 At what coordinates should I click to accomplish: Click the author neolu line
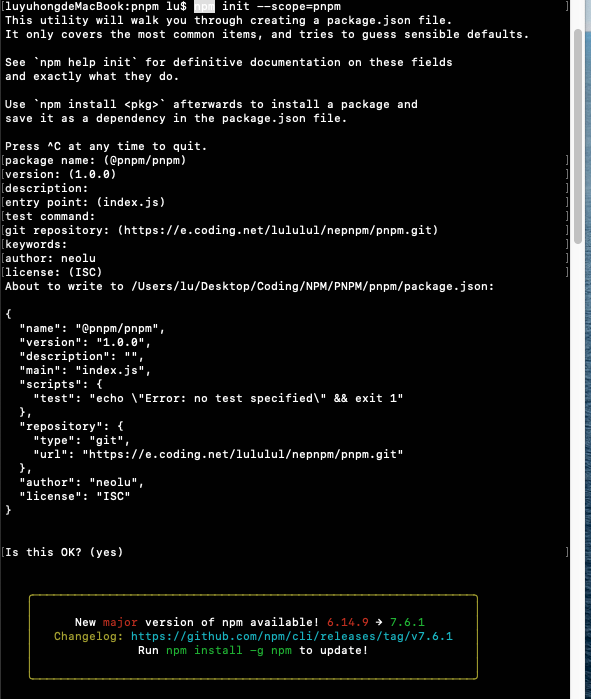50,259
